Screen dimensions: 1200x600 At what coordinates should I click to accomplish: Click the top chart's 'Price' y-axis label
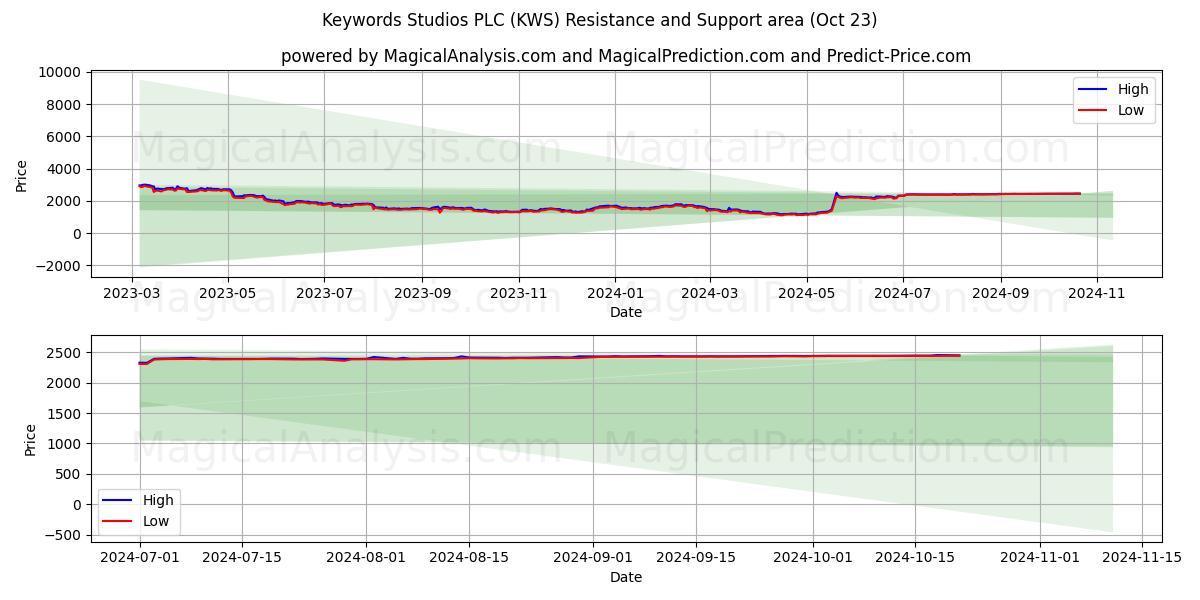click(x=22, y=175)
